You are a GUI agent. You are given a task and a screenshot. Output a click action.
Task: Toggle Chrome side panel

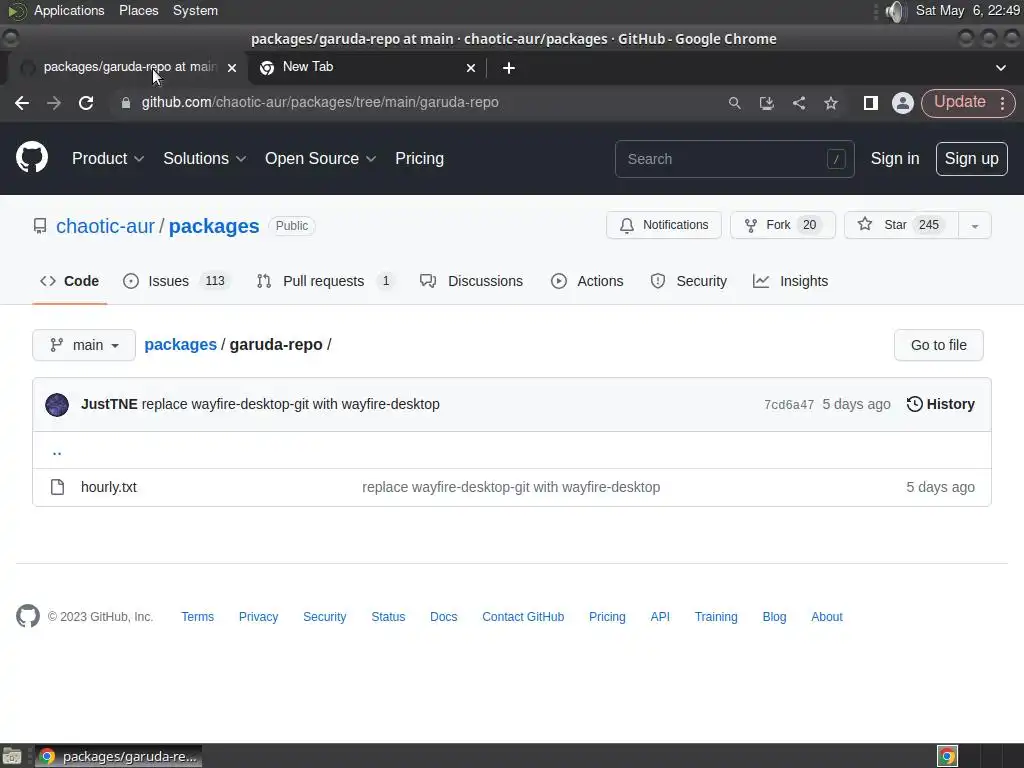click(x=871, y=103)
